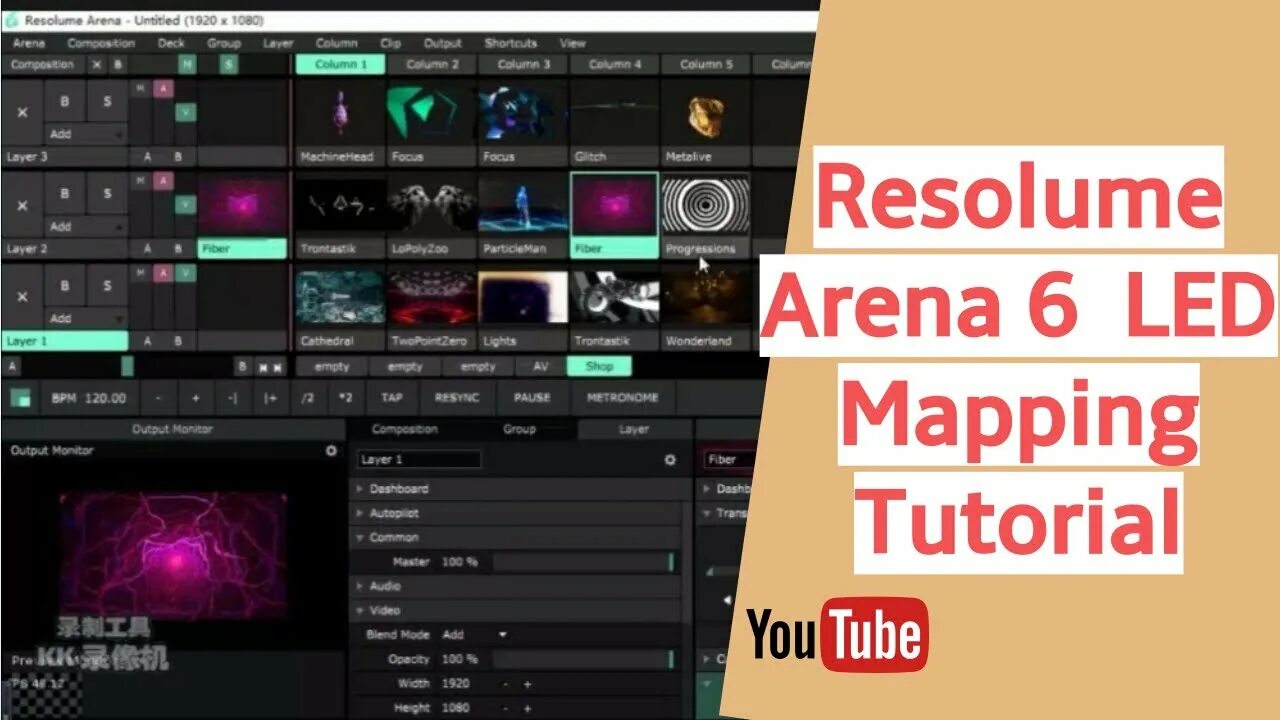
Task: Toggle Solo S on Layer 2
Action: (107, 193)
